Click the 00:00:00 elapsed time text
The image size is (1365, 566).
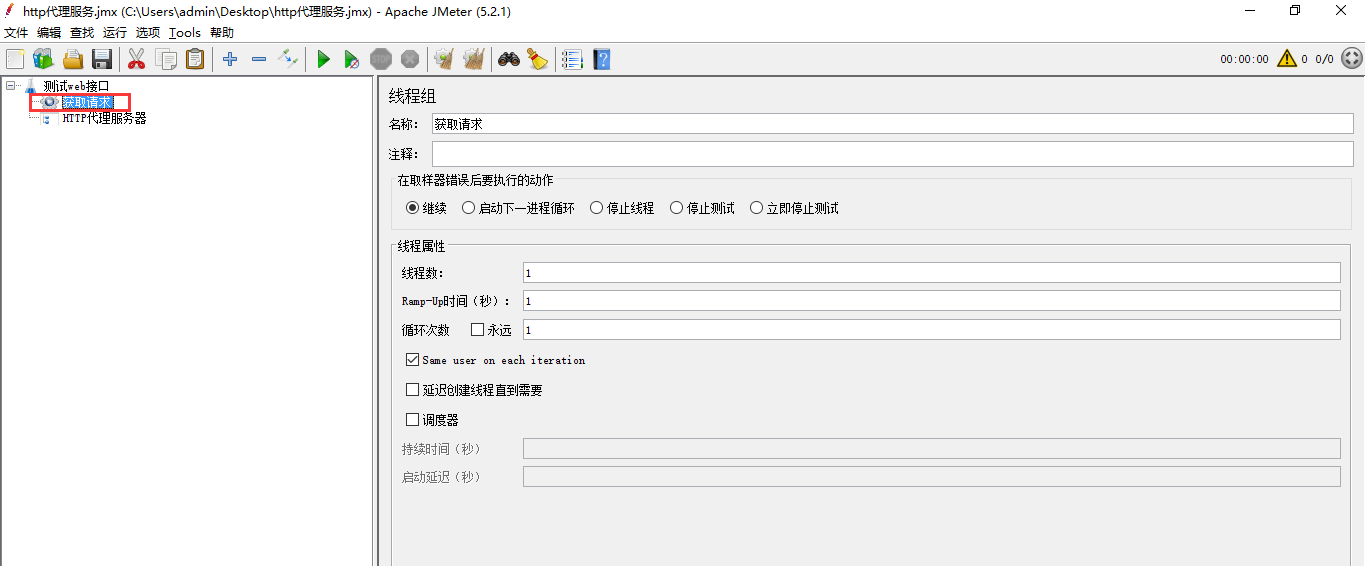[x=1244, y=59]
